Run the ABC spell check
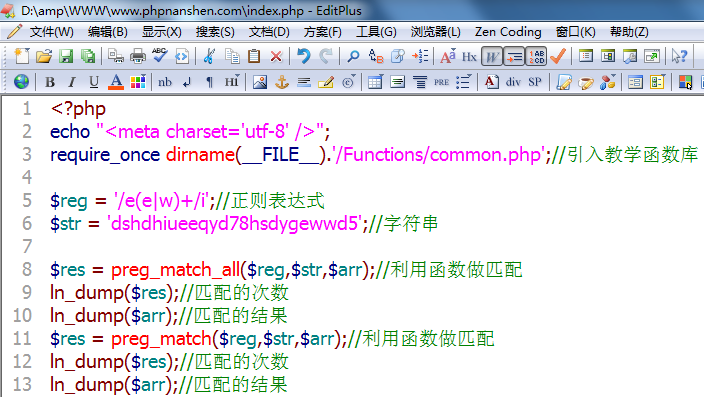The height and width of the screenshot is (397, 704). (x=159, y=56)
